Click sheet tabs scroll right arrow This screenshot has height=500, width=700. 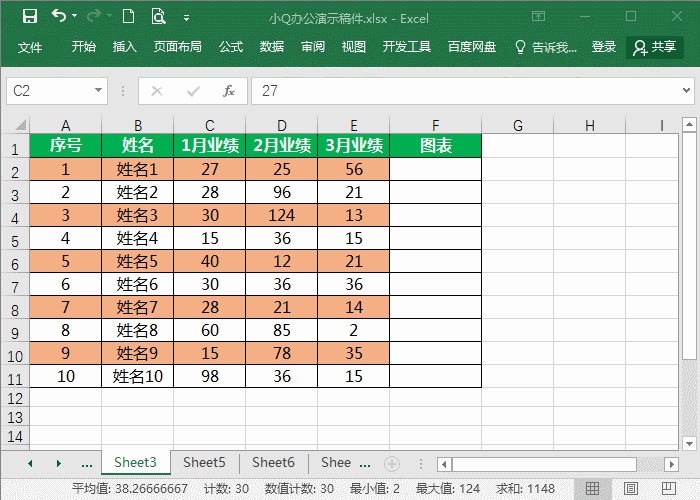tap(58, 463)
